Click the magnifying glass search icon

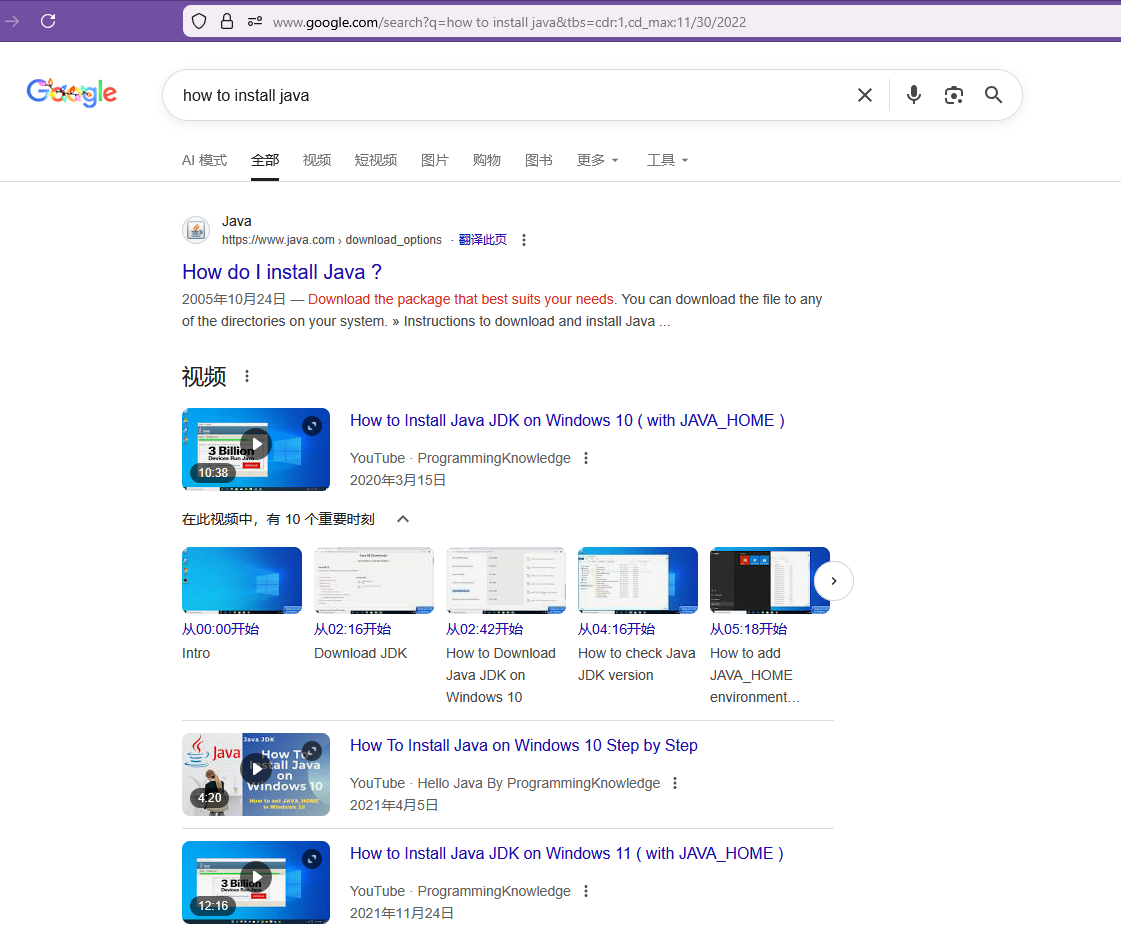coord(993,95)
